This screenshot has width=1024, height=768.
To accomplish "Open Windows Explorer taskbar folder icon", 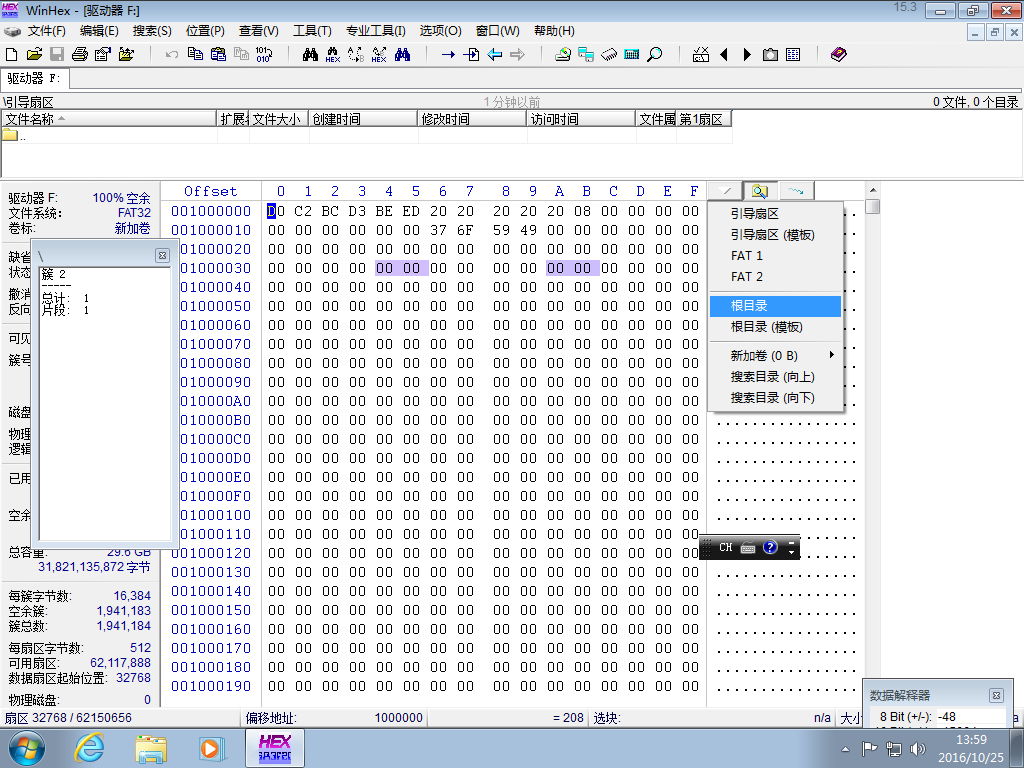I will (x=151, y=748).
